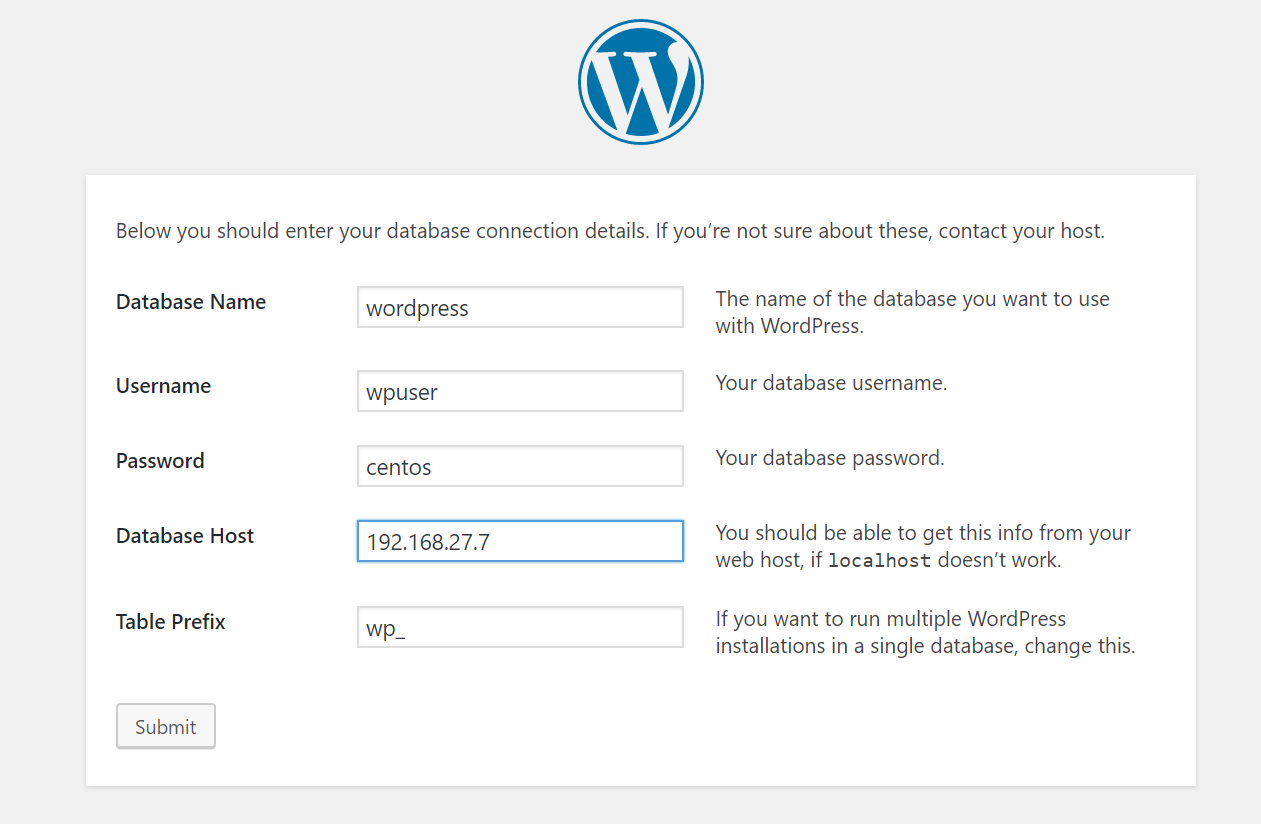Image resolution: width=1261 pixels, height=824 pixels.
Task: Click the WordPress logo
Action: pos(640,81)
